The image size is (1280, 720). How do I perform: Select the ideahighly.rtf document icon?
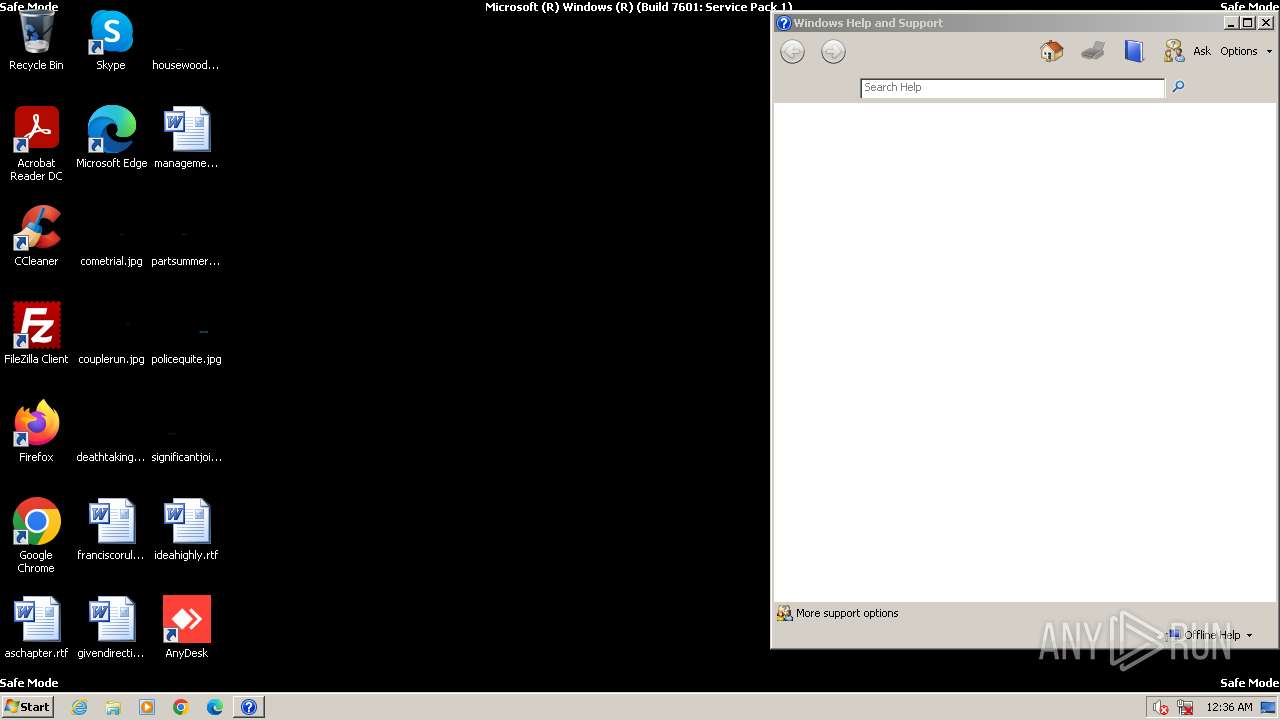[x=186, y=530]
